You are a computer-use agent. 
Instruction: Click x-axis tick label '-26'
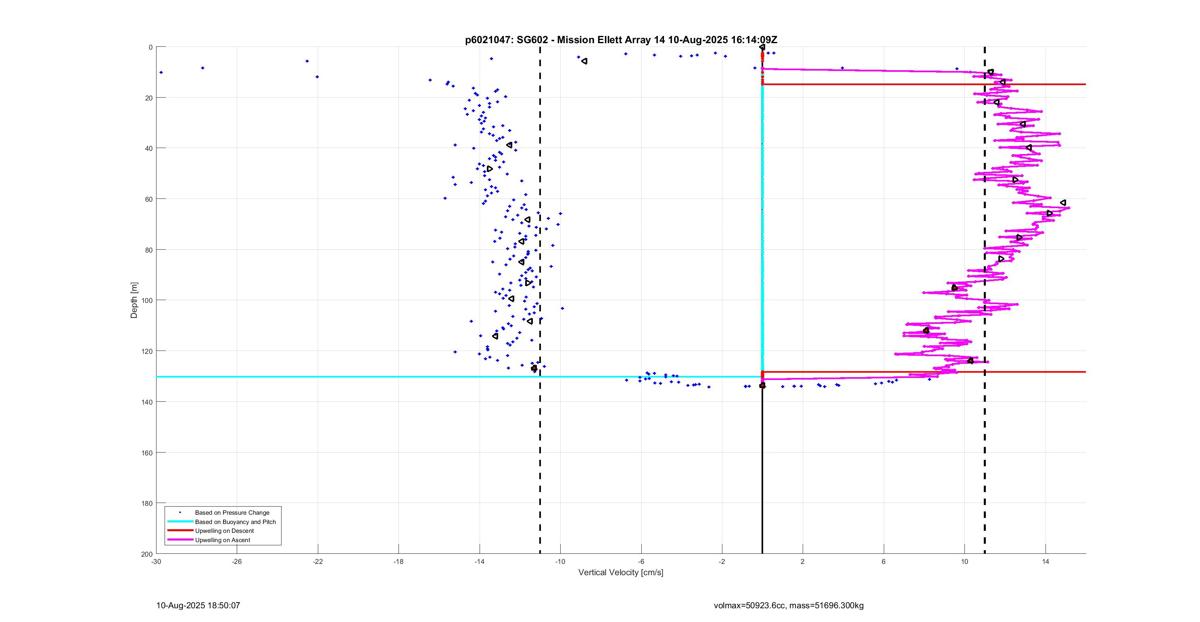click(x=237, y=561)
